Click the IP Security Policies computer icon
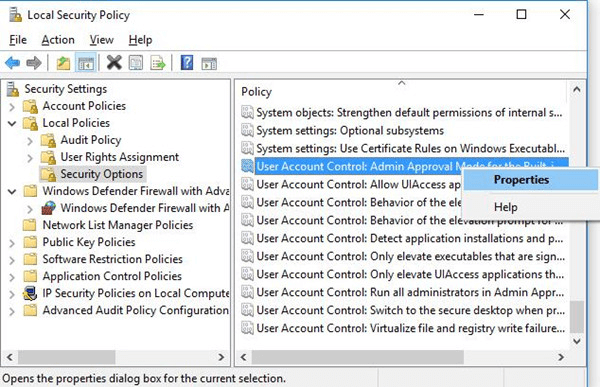 (x=30, y=294)
